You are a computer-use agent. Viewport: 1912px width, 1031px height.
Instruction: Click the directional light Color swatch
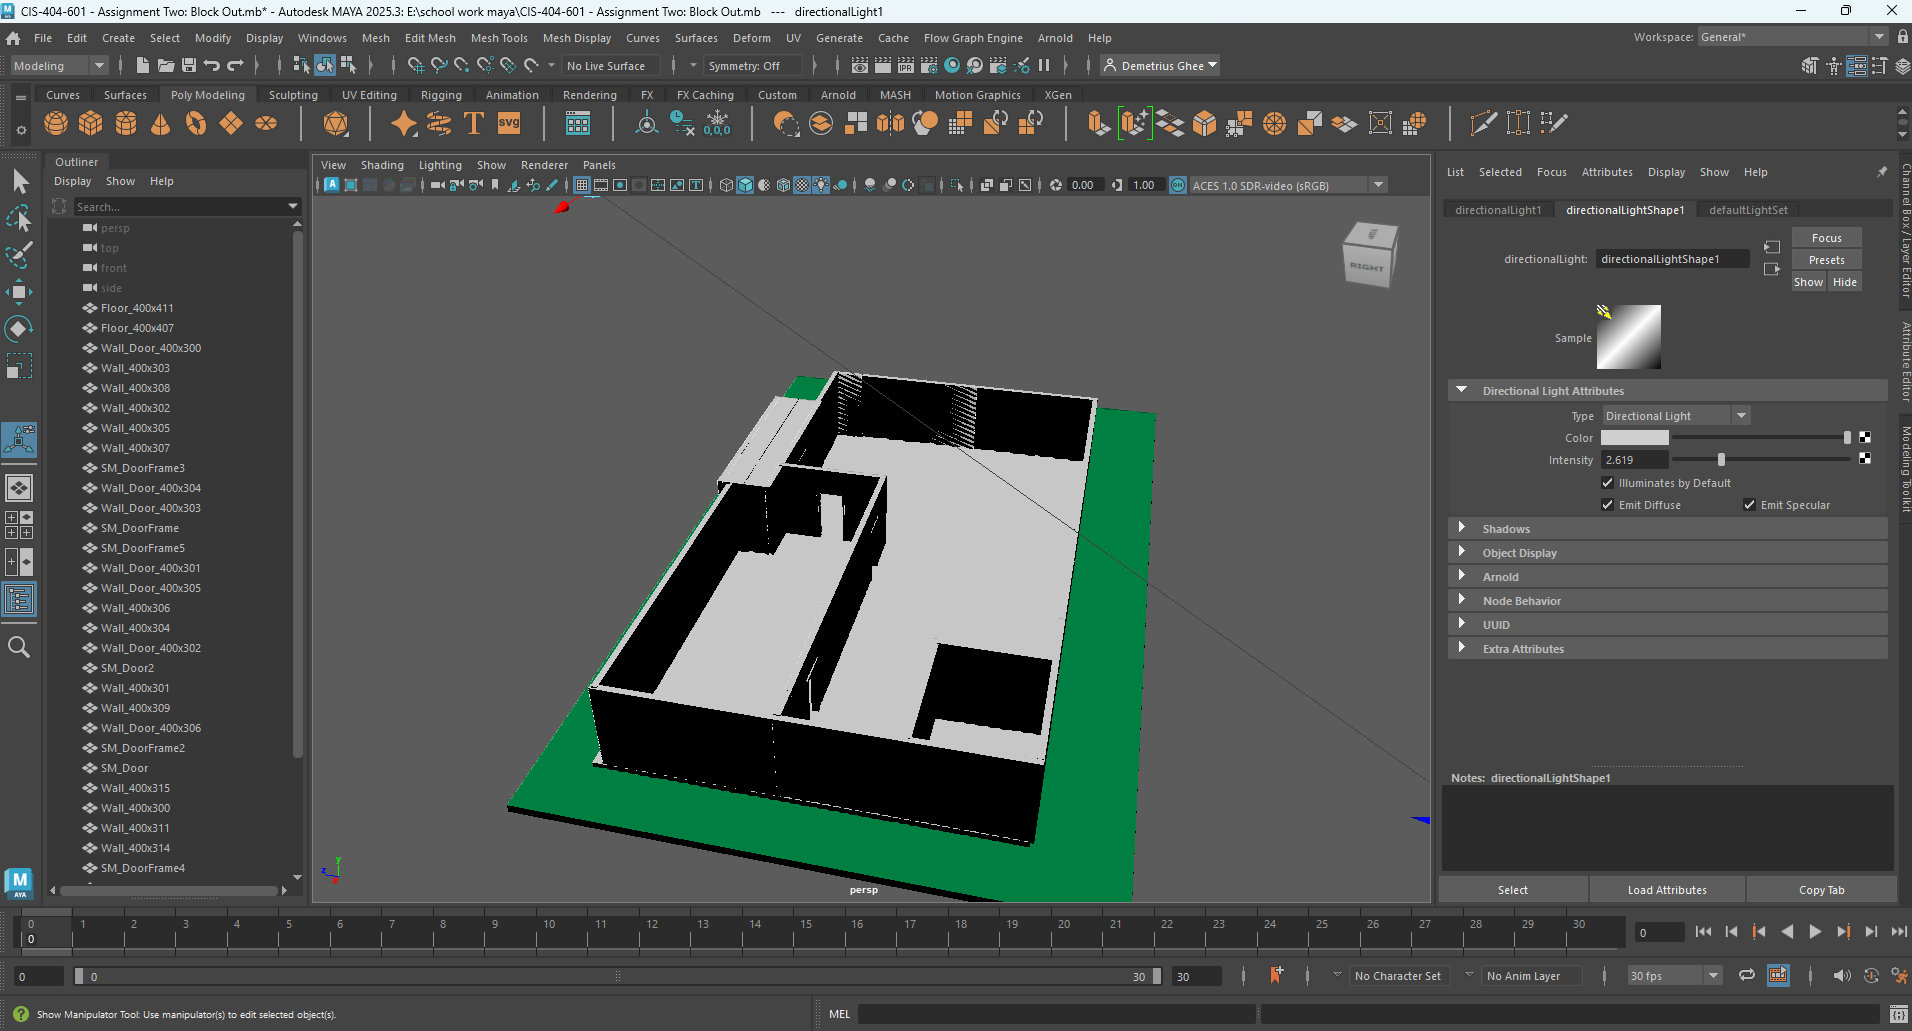pos(1636,438)
